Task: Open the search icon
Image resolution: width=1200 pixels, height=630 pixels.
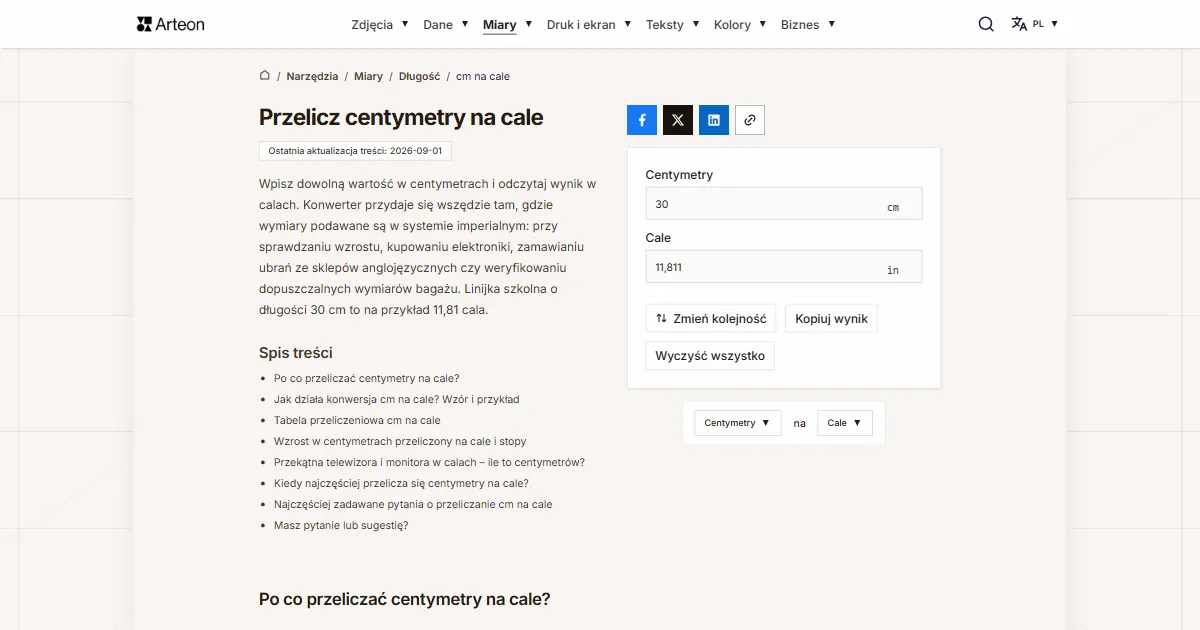Action: point(986,24)
